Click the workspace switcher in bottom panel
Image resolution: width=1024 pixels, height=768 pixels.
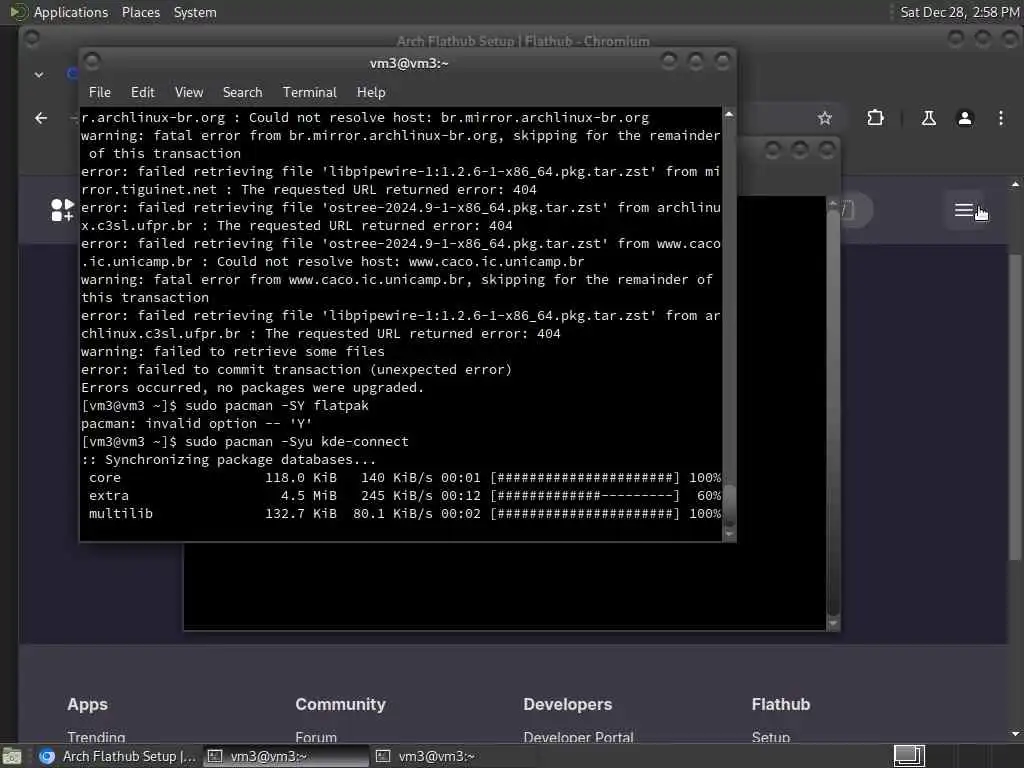click(x=909, y=756)
